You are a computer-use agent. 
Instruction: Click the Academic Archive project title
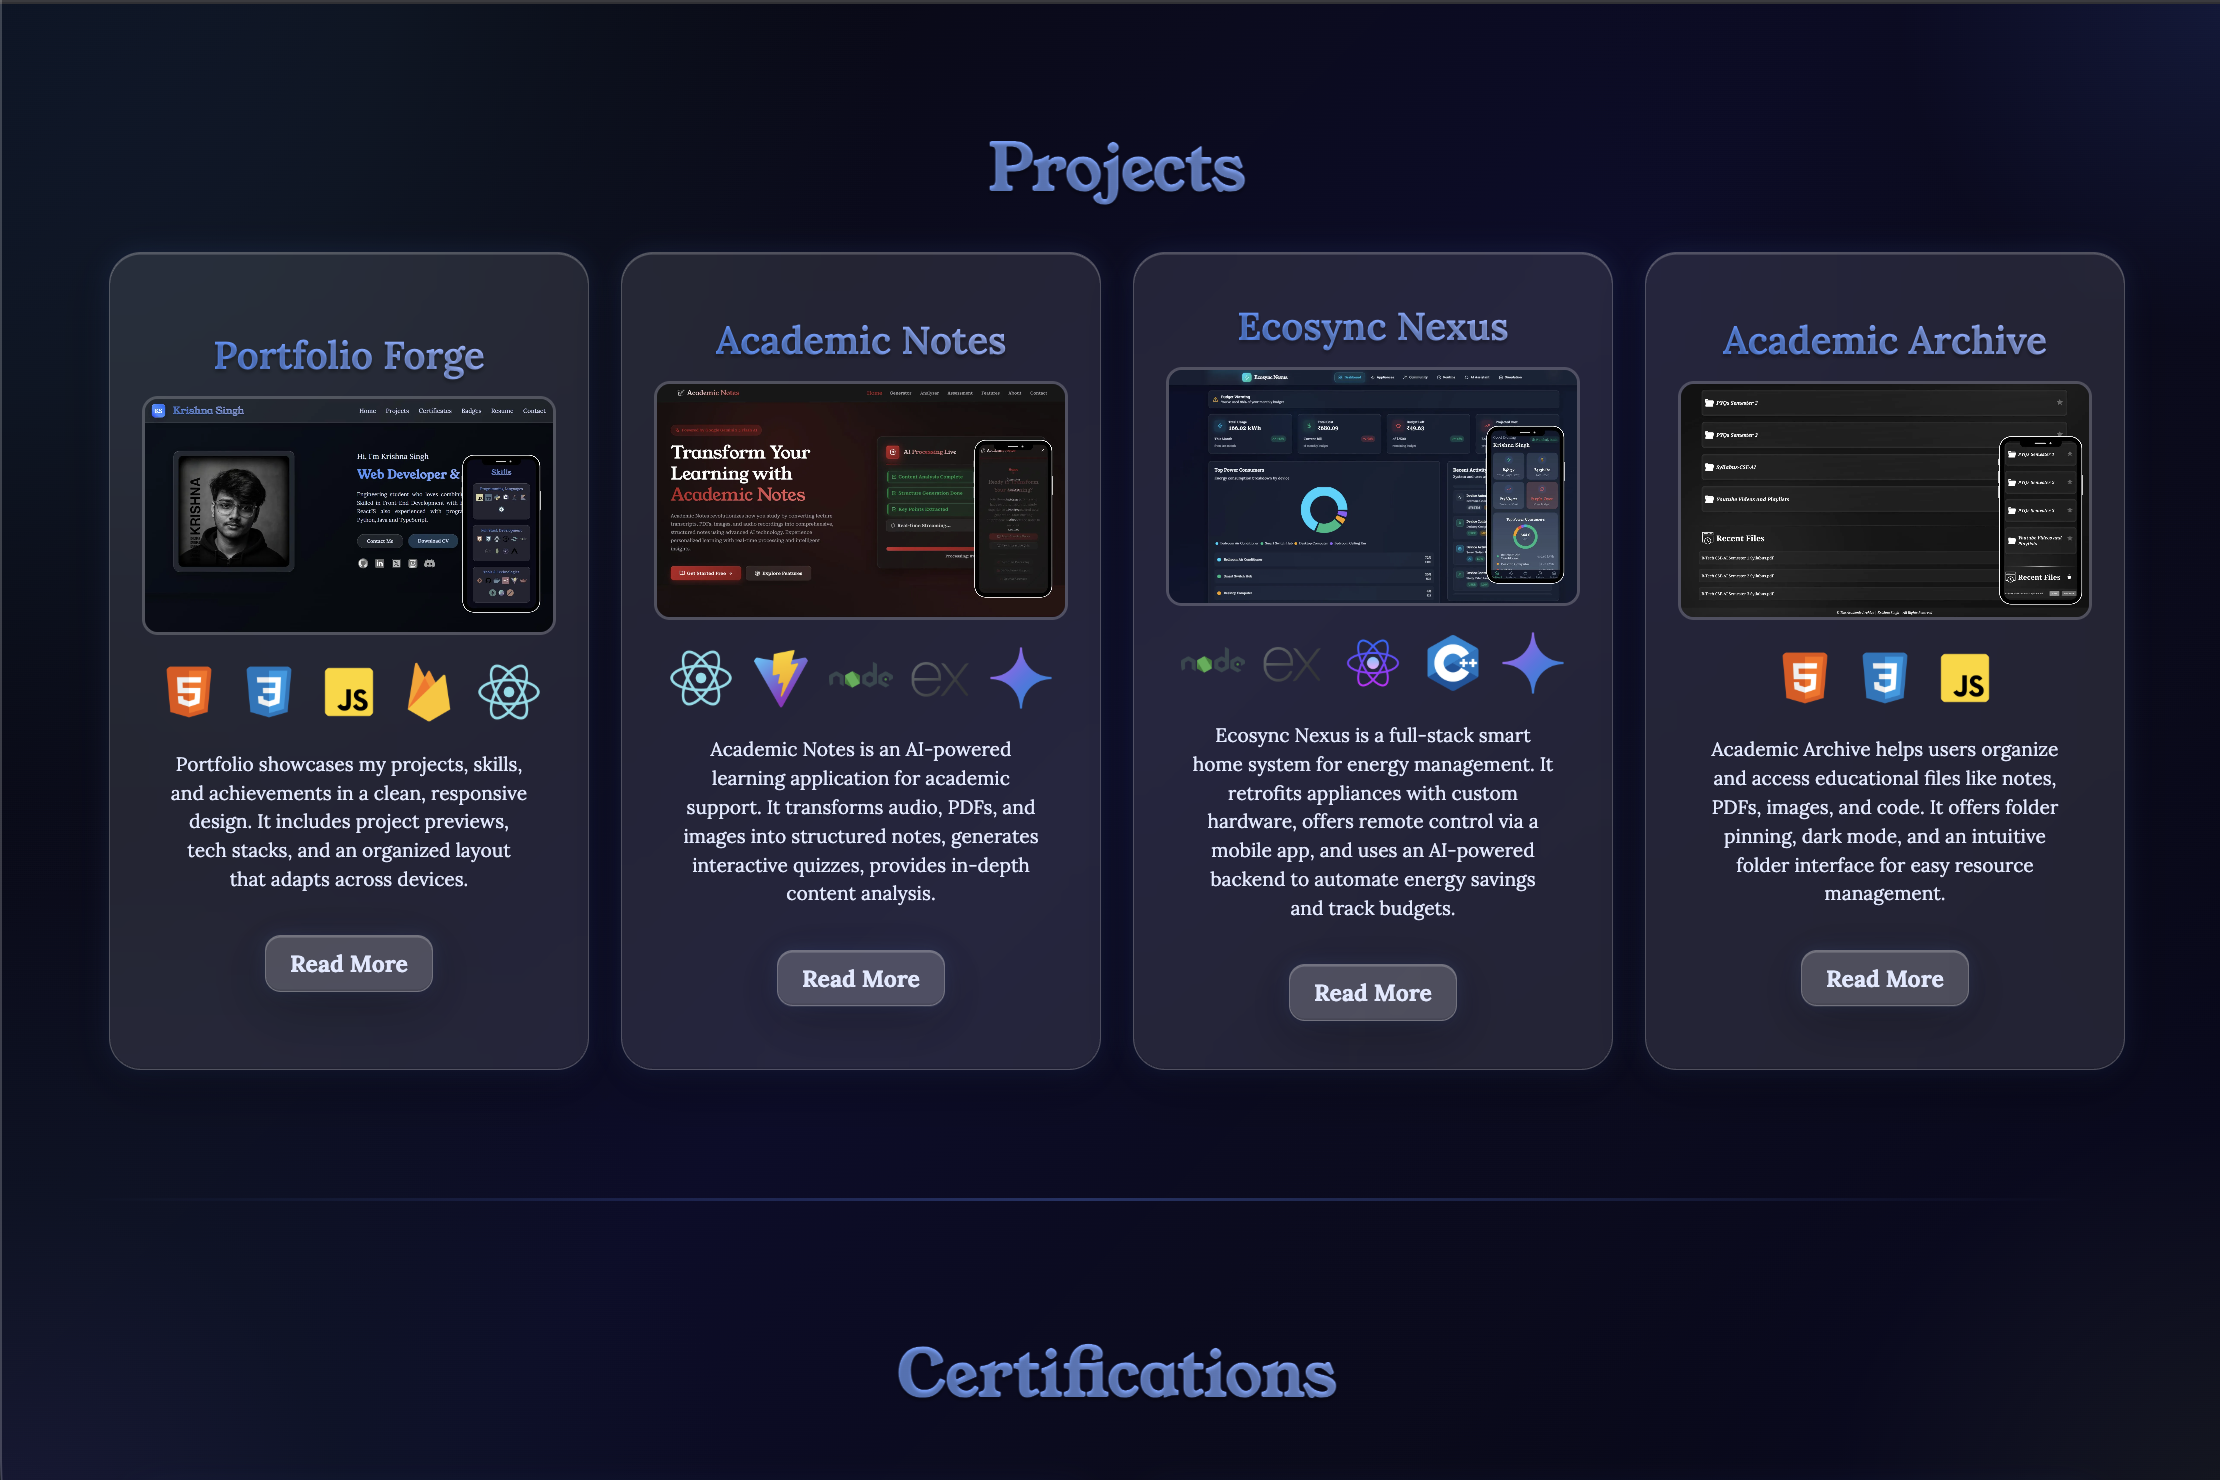[1884, 341]
